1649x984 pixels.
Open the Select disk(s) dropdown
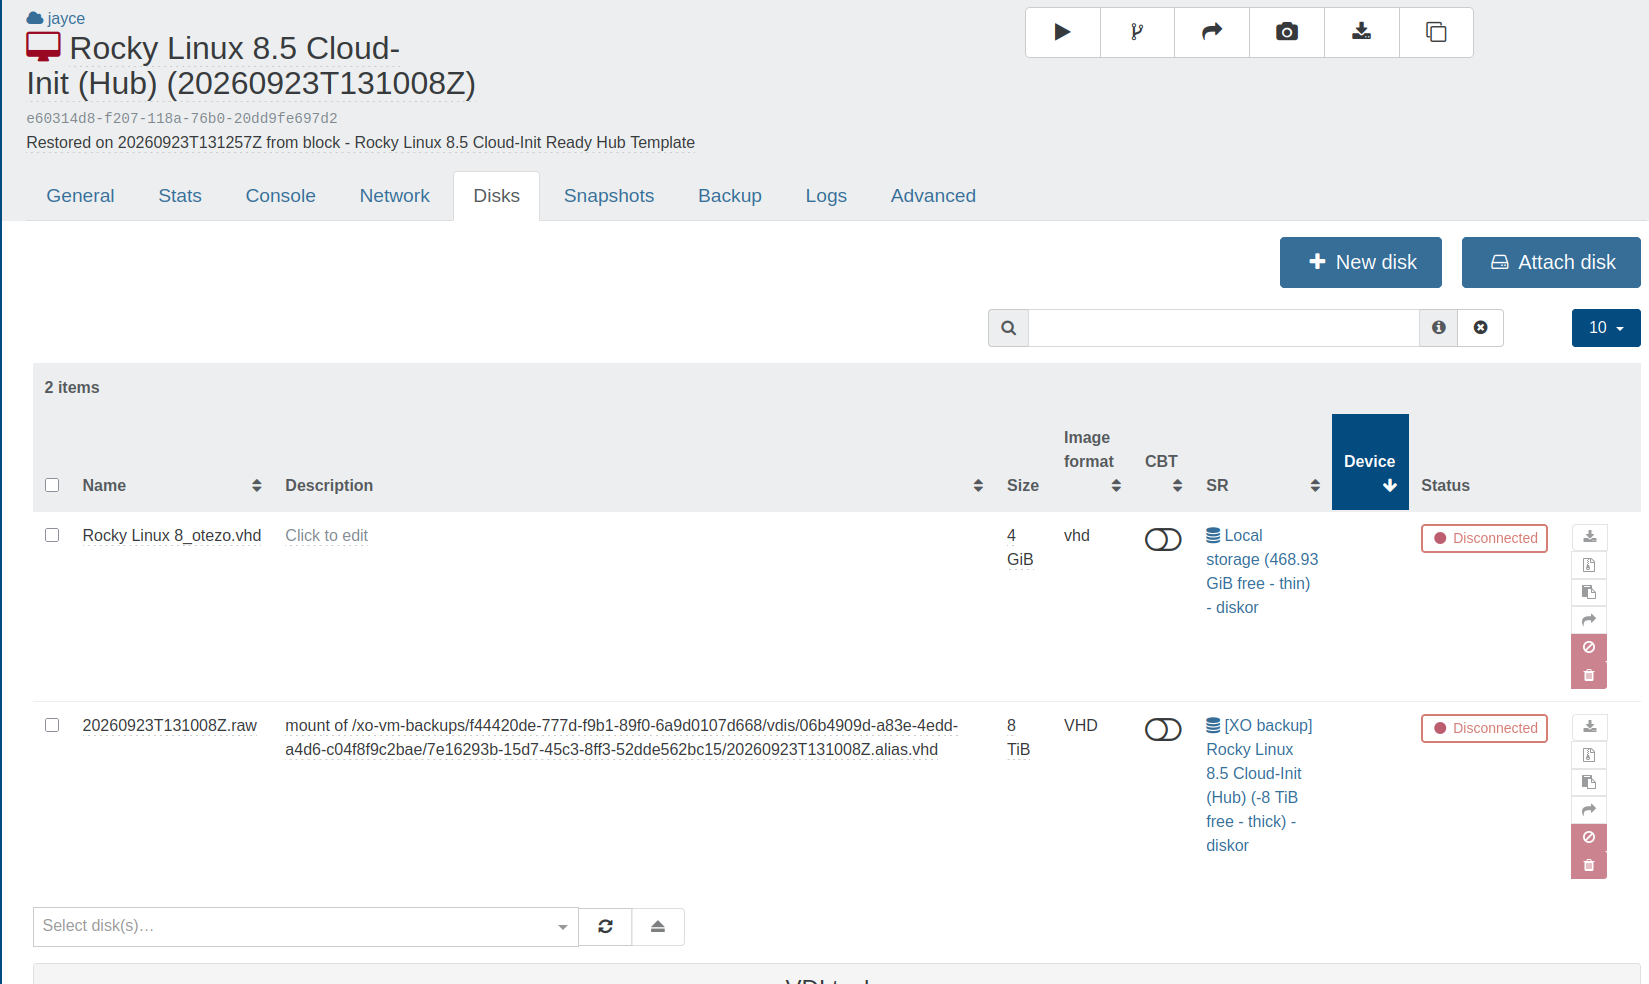coord(306,927)
